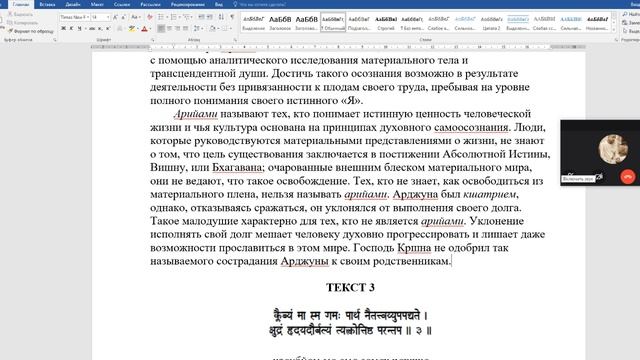Screen dimensions: 640x360
Task: Apply numbered list formatting
Action: pyautogui.click(x=173, y=17)
